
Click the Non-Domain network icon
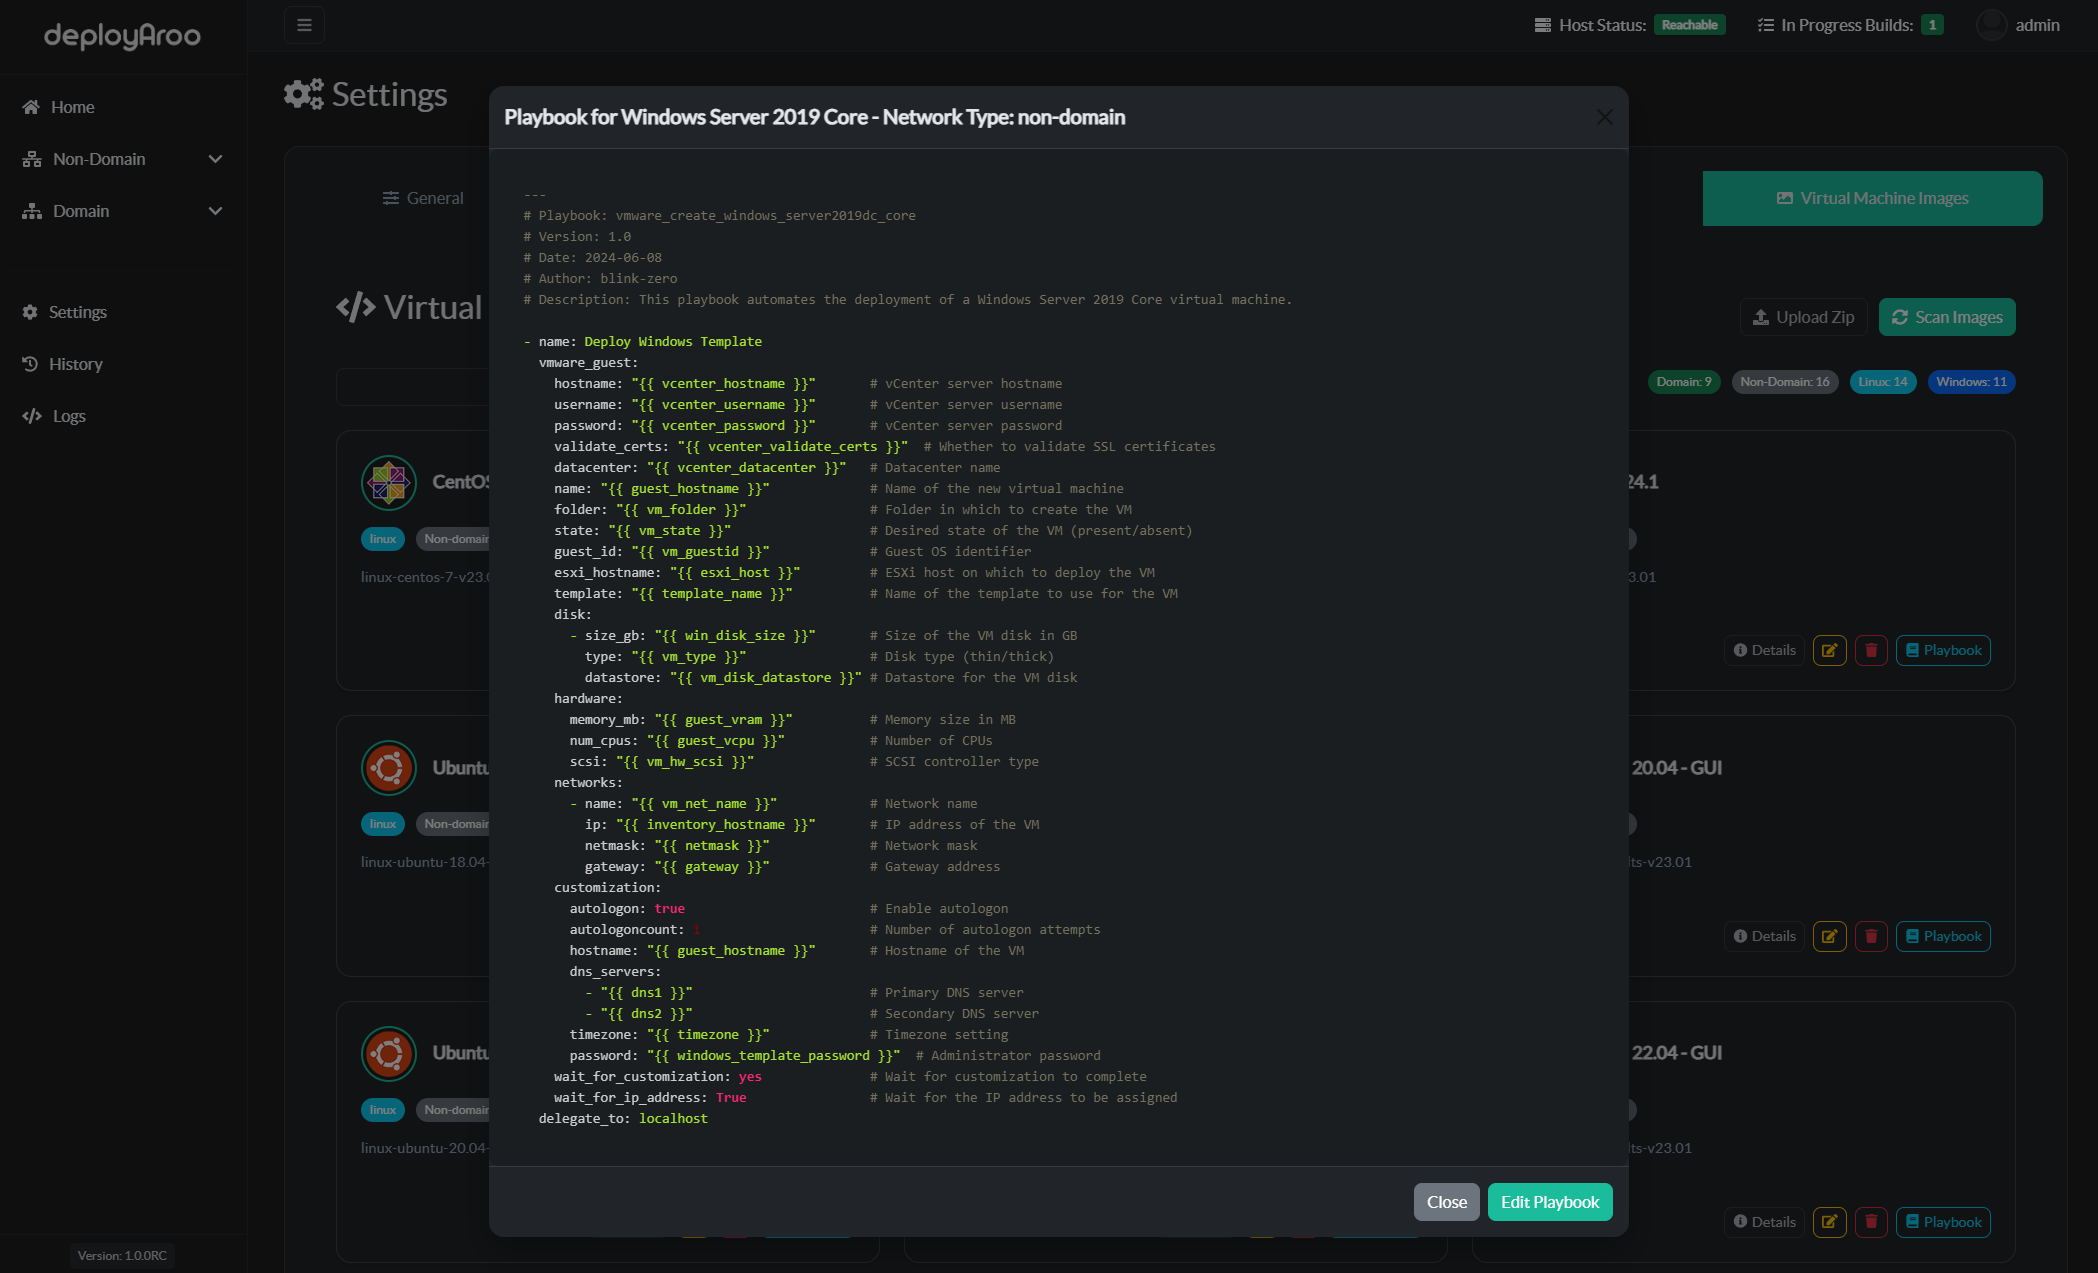click(x=32, y=159)
